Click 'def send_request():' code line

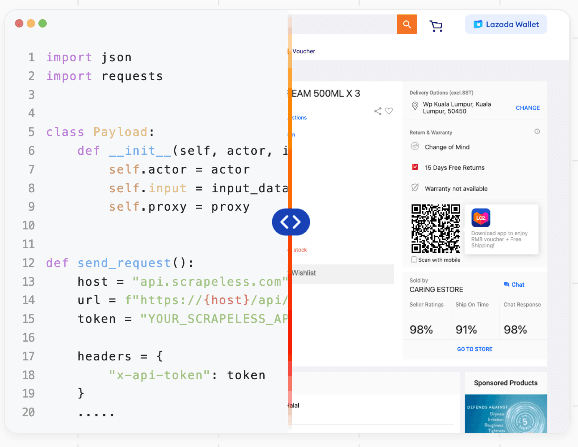point(120,263)
